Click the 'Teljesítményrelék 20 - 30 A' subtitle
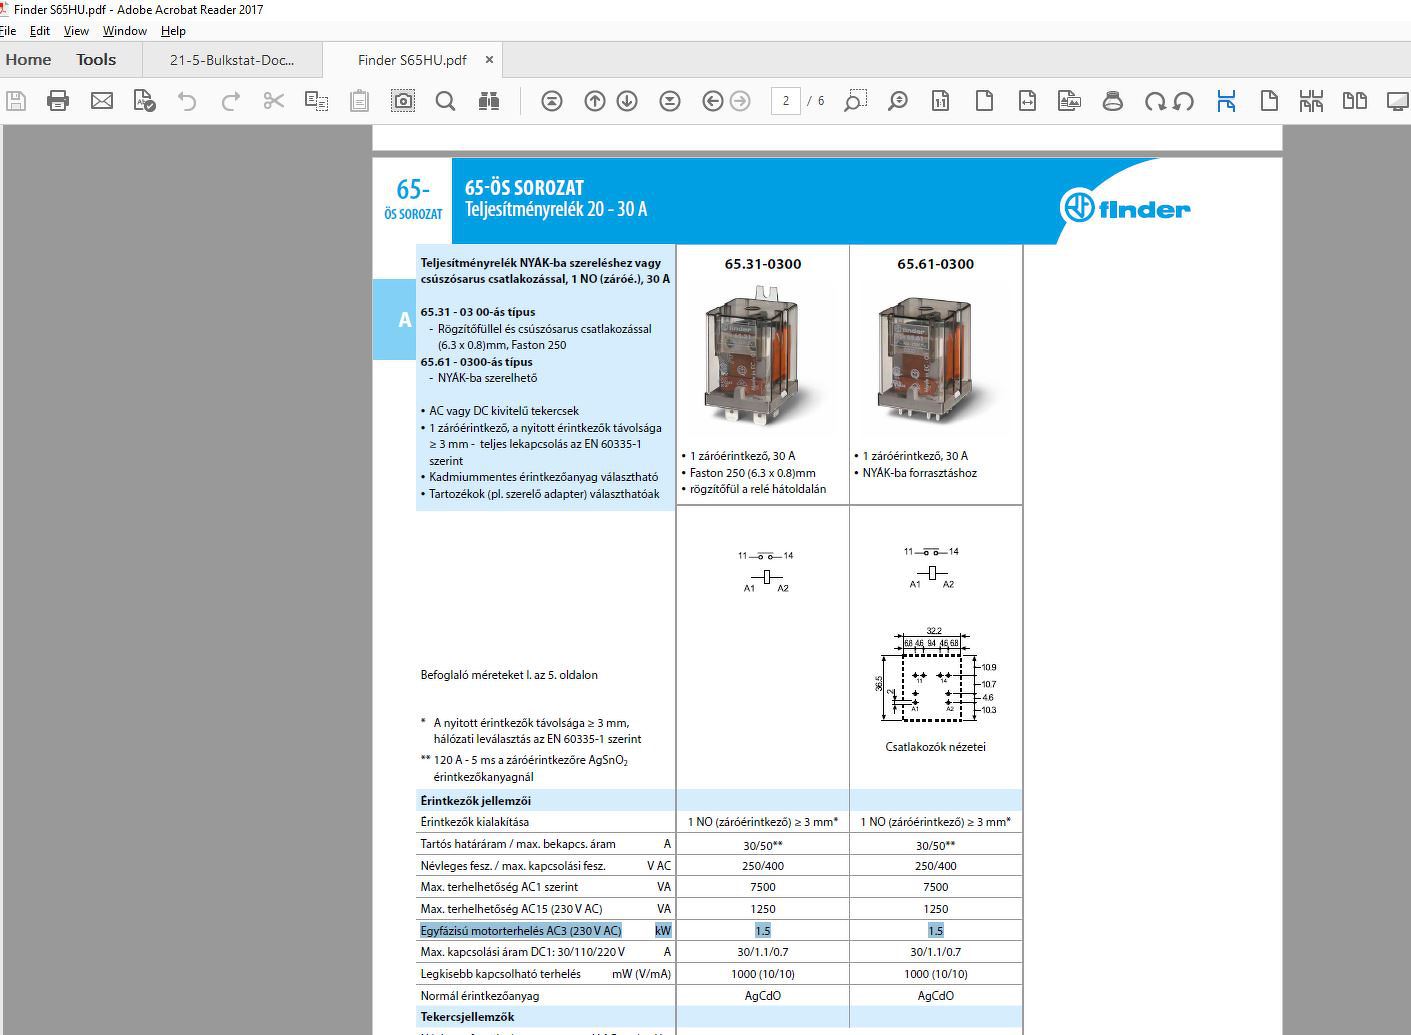This screenshot has height=1035, width=1411. click(x=556, y=209)
